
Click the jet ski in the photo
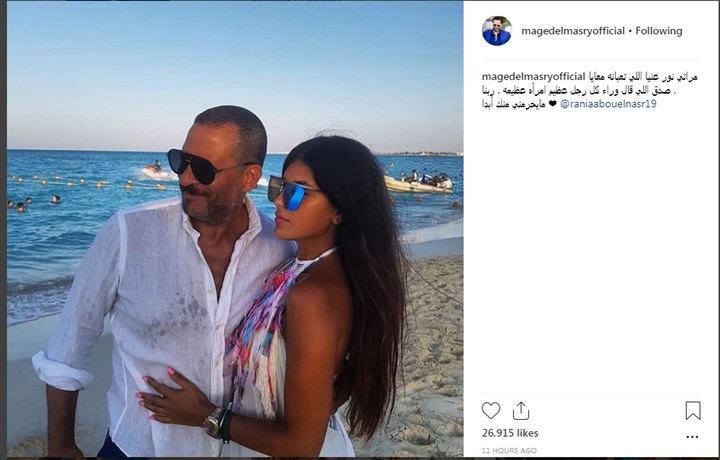(158, 170)
